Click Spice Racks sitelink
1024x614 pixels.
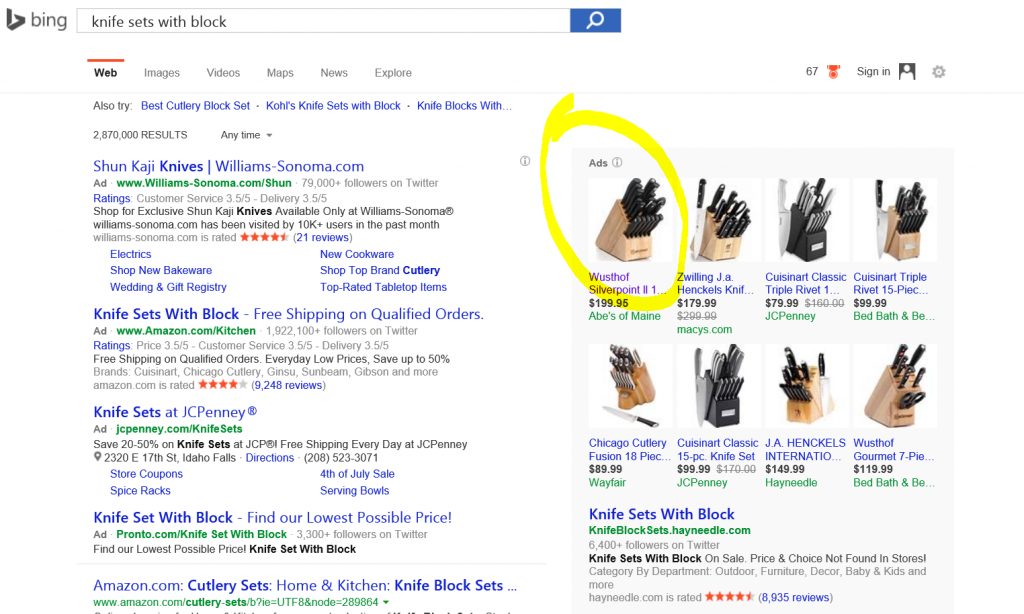140,491
